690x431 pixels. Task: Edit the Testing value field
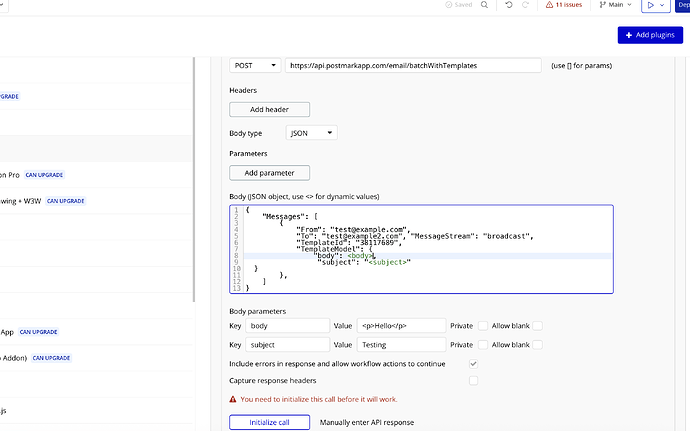pyautogui.click(x=401, y=345)
